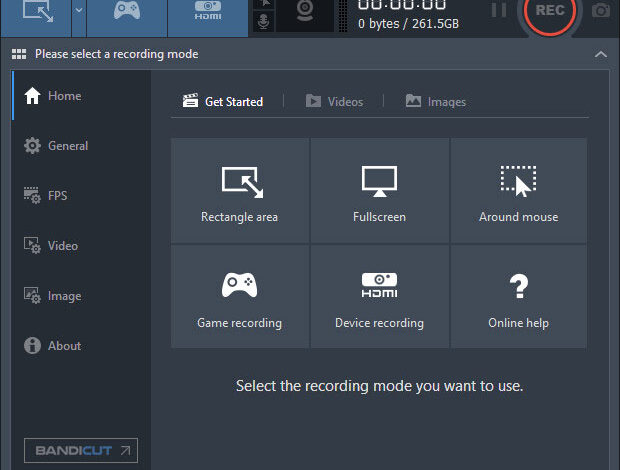Click the 'Select the recording mode' hint text

point(380,386)
